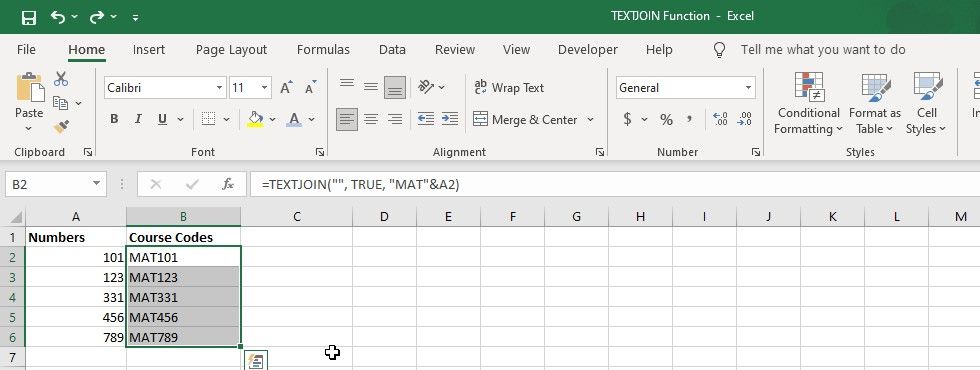Toggle Wrap Text
This screenshot has height=370, width=980.
tap(509, 88)
